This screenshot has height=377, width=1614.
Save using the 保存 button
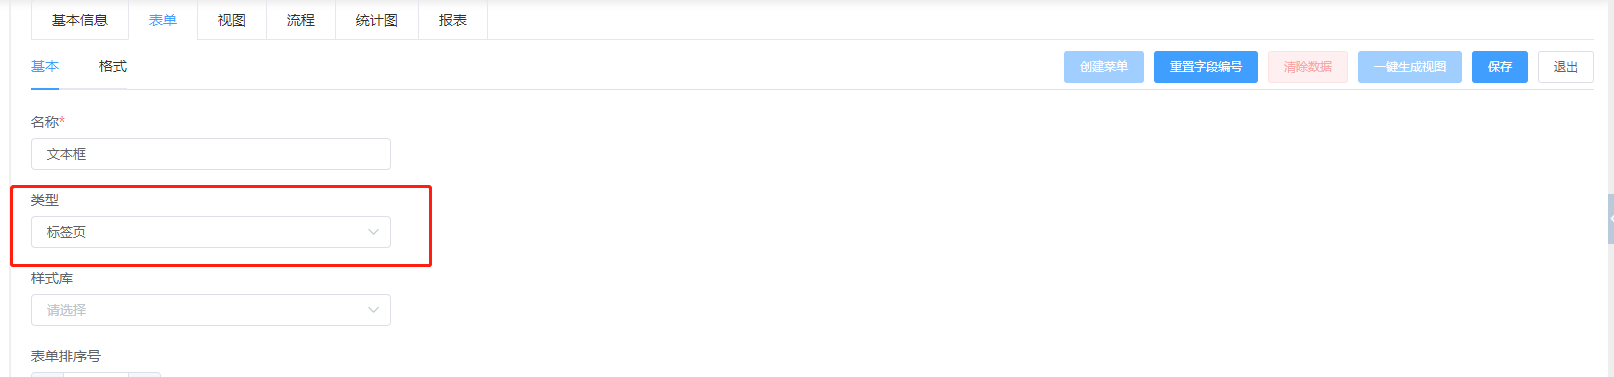tap(1500, 67)
